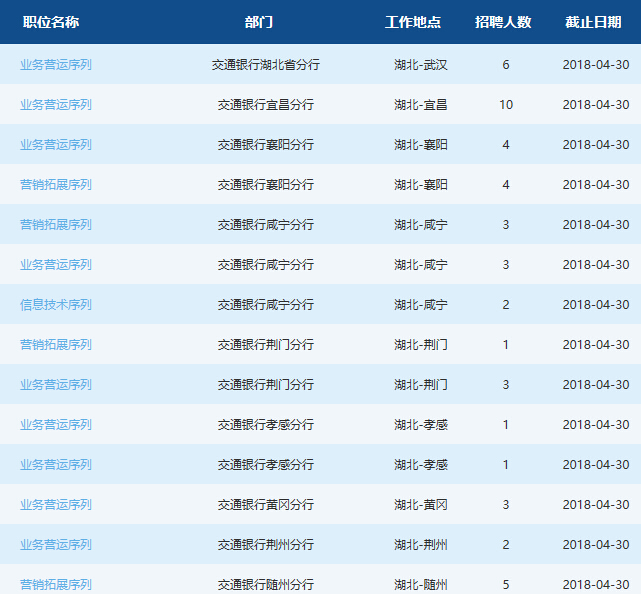Click the 湖北-武汉 location cell
Screen dimensions: 641x594
(421, 65)
